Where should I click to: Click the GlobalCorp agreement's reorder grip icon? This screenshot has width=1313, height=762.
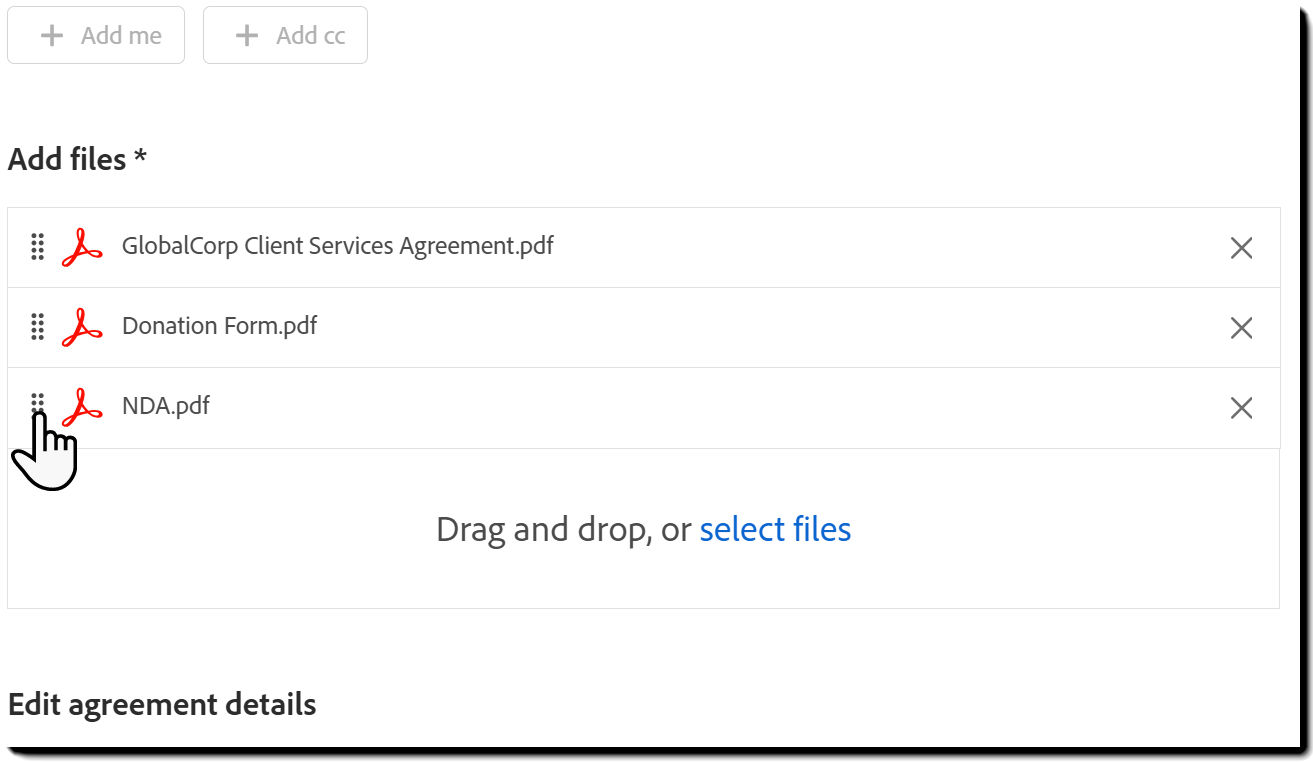tap(38, 247)
